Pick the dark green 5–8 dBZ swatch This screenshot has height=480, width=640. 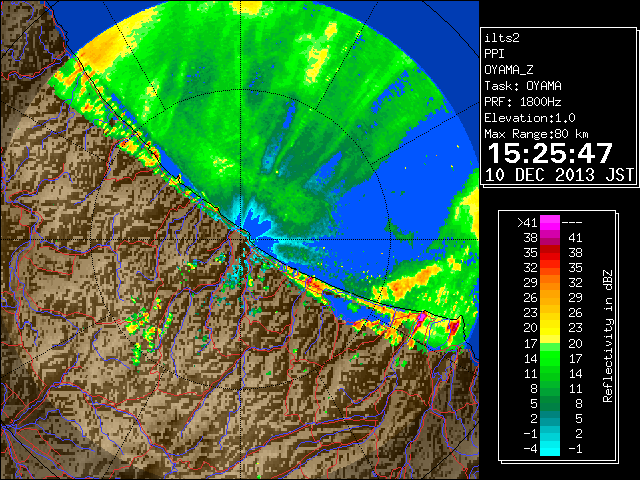click(x=550, y=403)
